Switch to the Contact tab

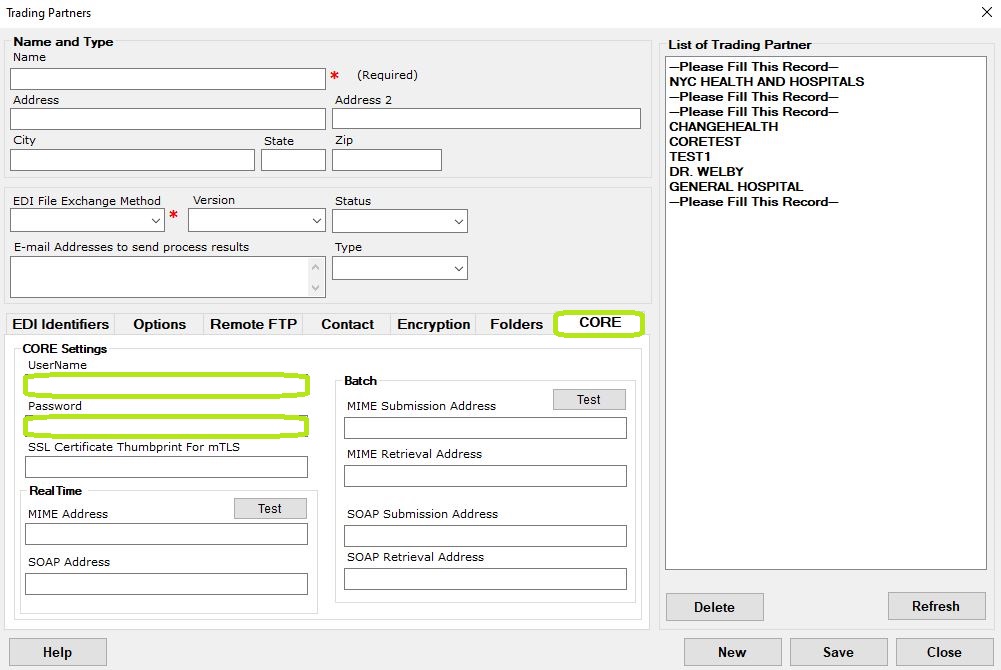click(347, 324)
